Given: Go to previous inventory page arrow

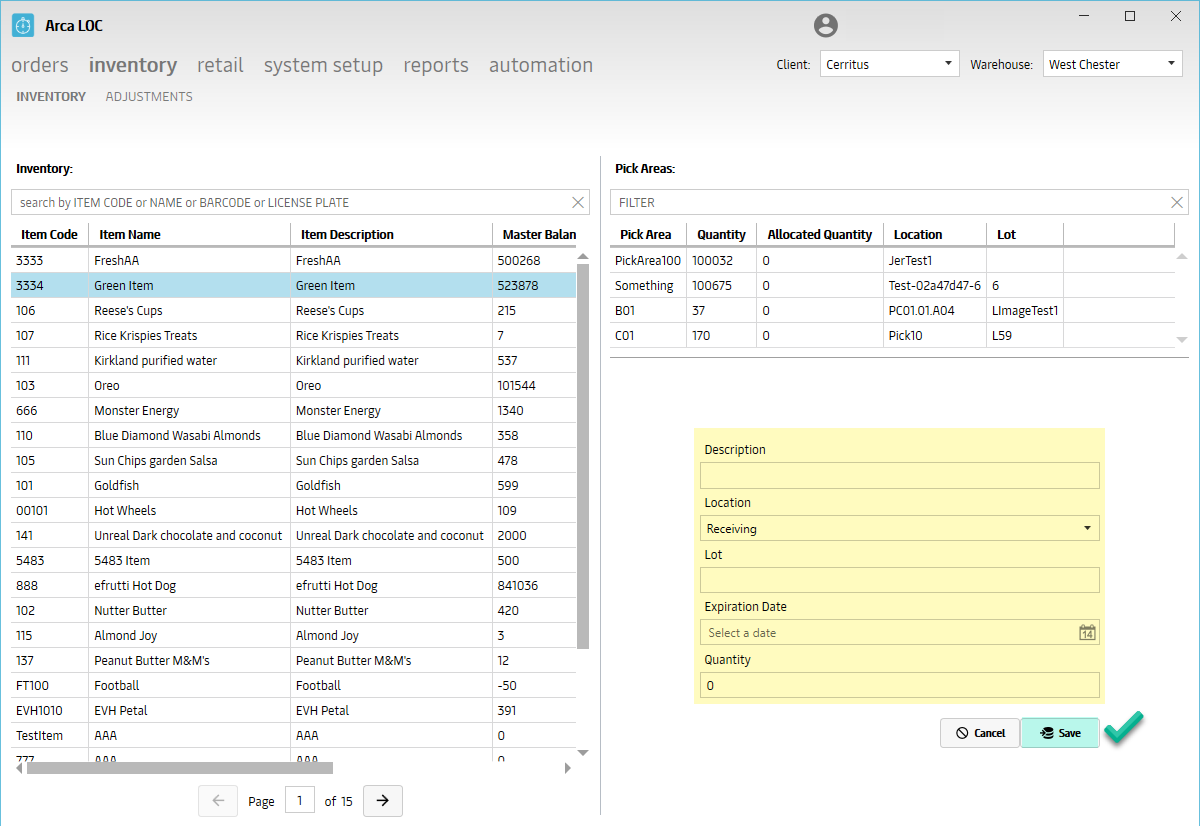Looking at the screenshot, I should point(219,801).
